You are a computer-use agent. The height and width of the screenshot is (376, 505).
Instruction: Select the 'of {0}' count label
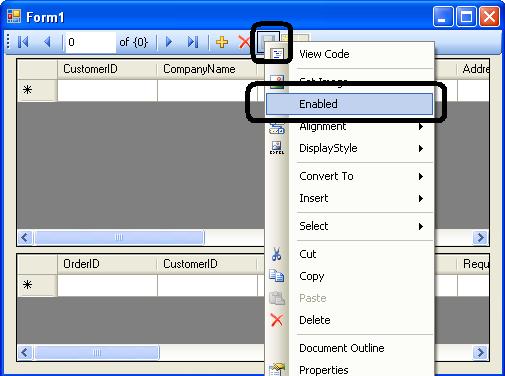(x=133, y=42)
